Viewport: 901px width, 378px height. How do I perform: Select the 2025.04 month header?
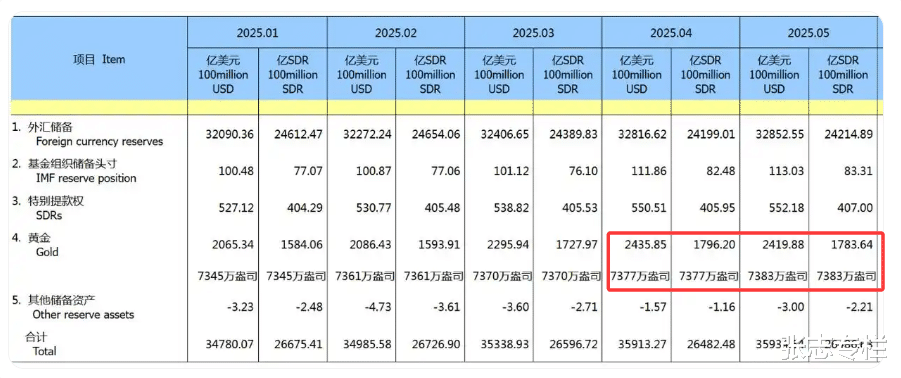tap(671, 33)
